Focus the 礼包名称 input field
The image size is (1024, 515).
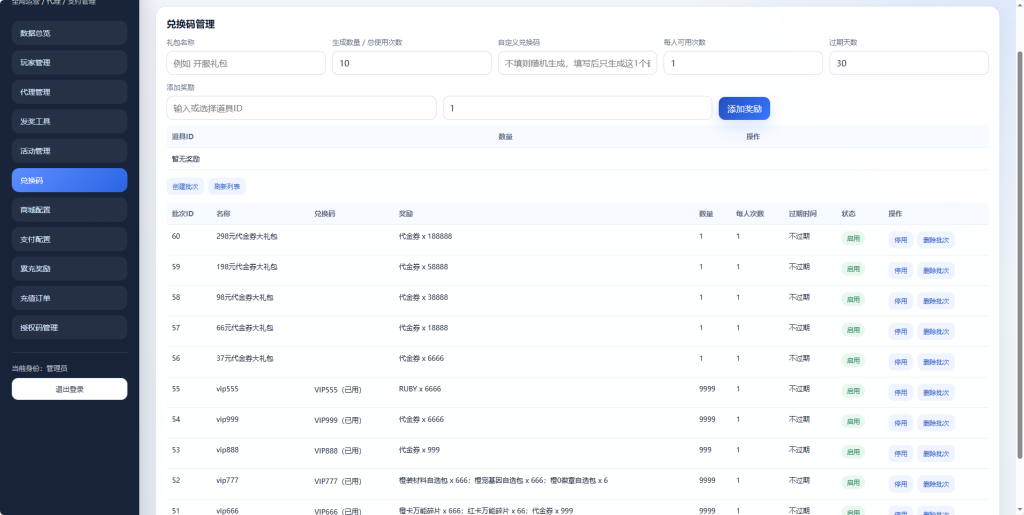[x=246, y=63]
